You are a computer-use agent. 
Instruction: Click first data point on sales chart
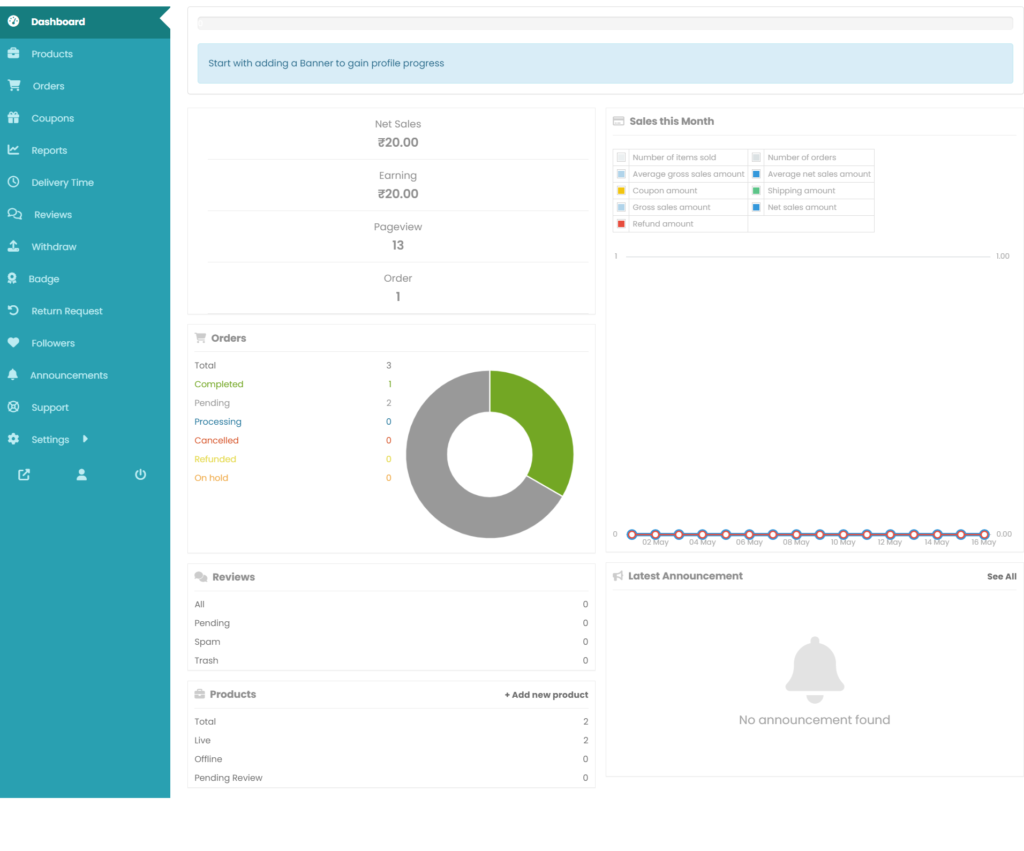click(632, 534)
